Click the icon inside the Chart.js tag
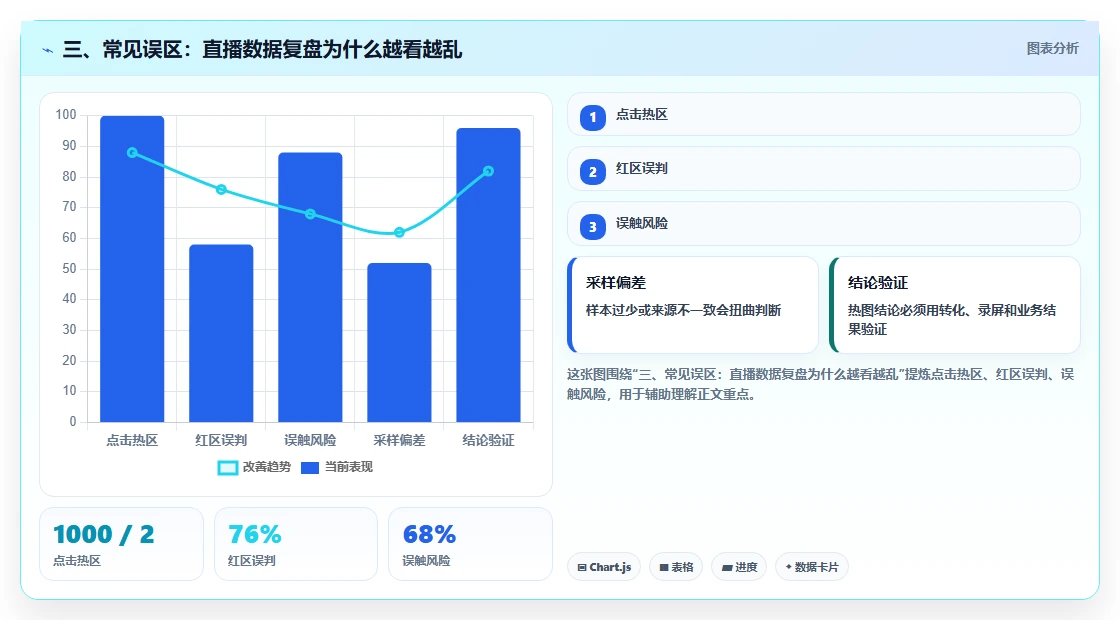Viewport: 1120px width, 620px height. (x=582, y=568)
